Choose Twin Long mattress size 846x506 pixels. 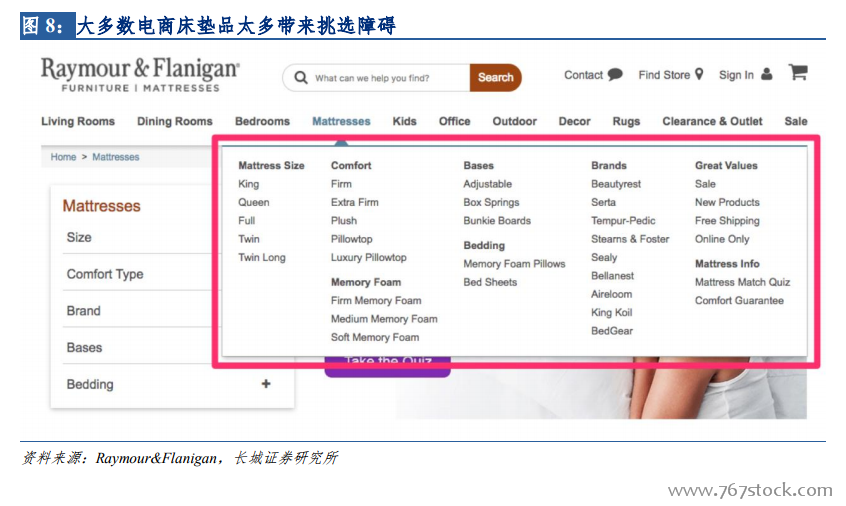[262, 257]
